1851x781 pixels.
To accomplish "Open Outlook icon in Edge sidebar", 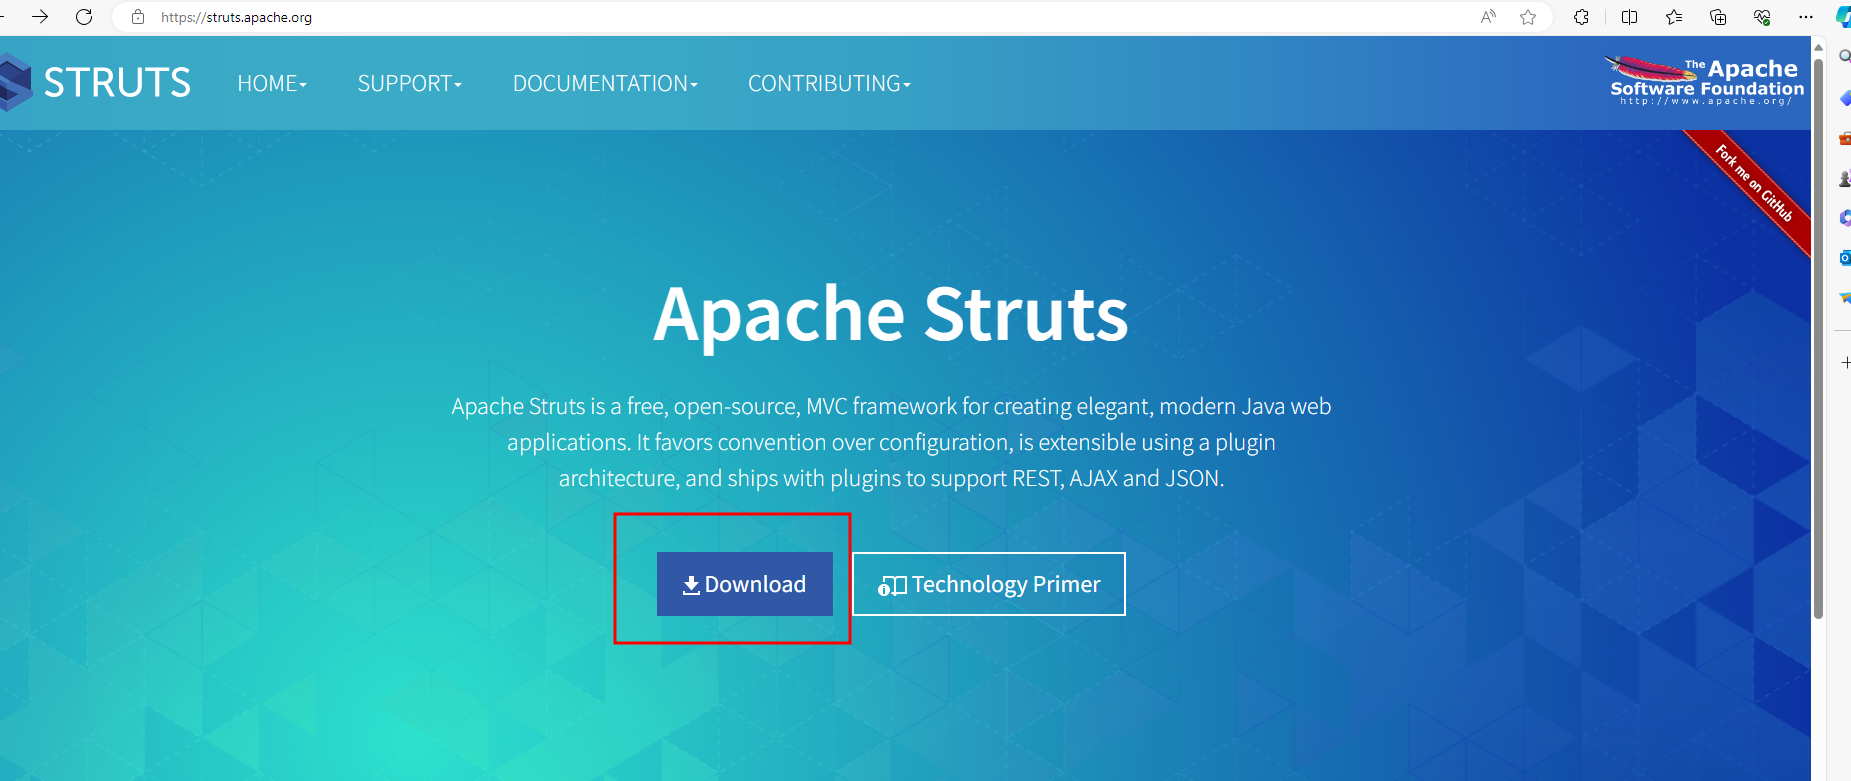I will (x=1843, y=258).
